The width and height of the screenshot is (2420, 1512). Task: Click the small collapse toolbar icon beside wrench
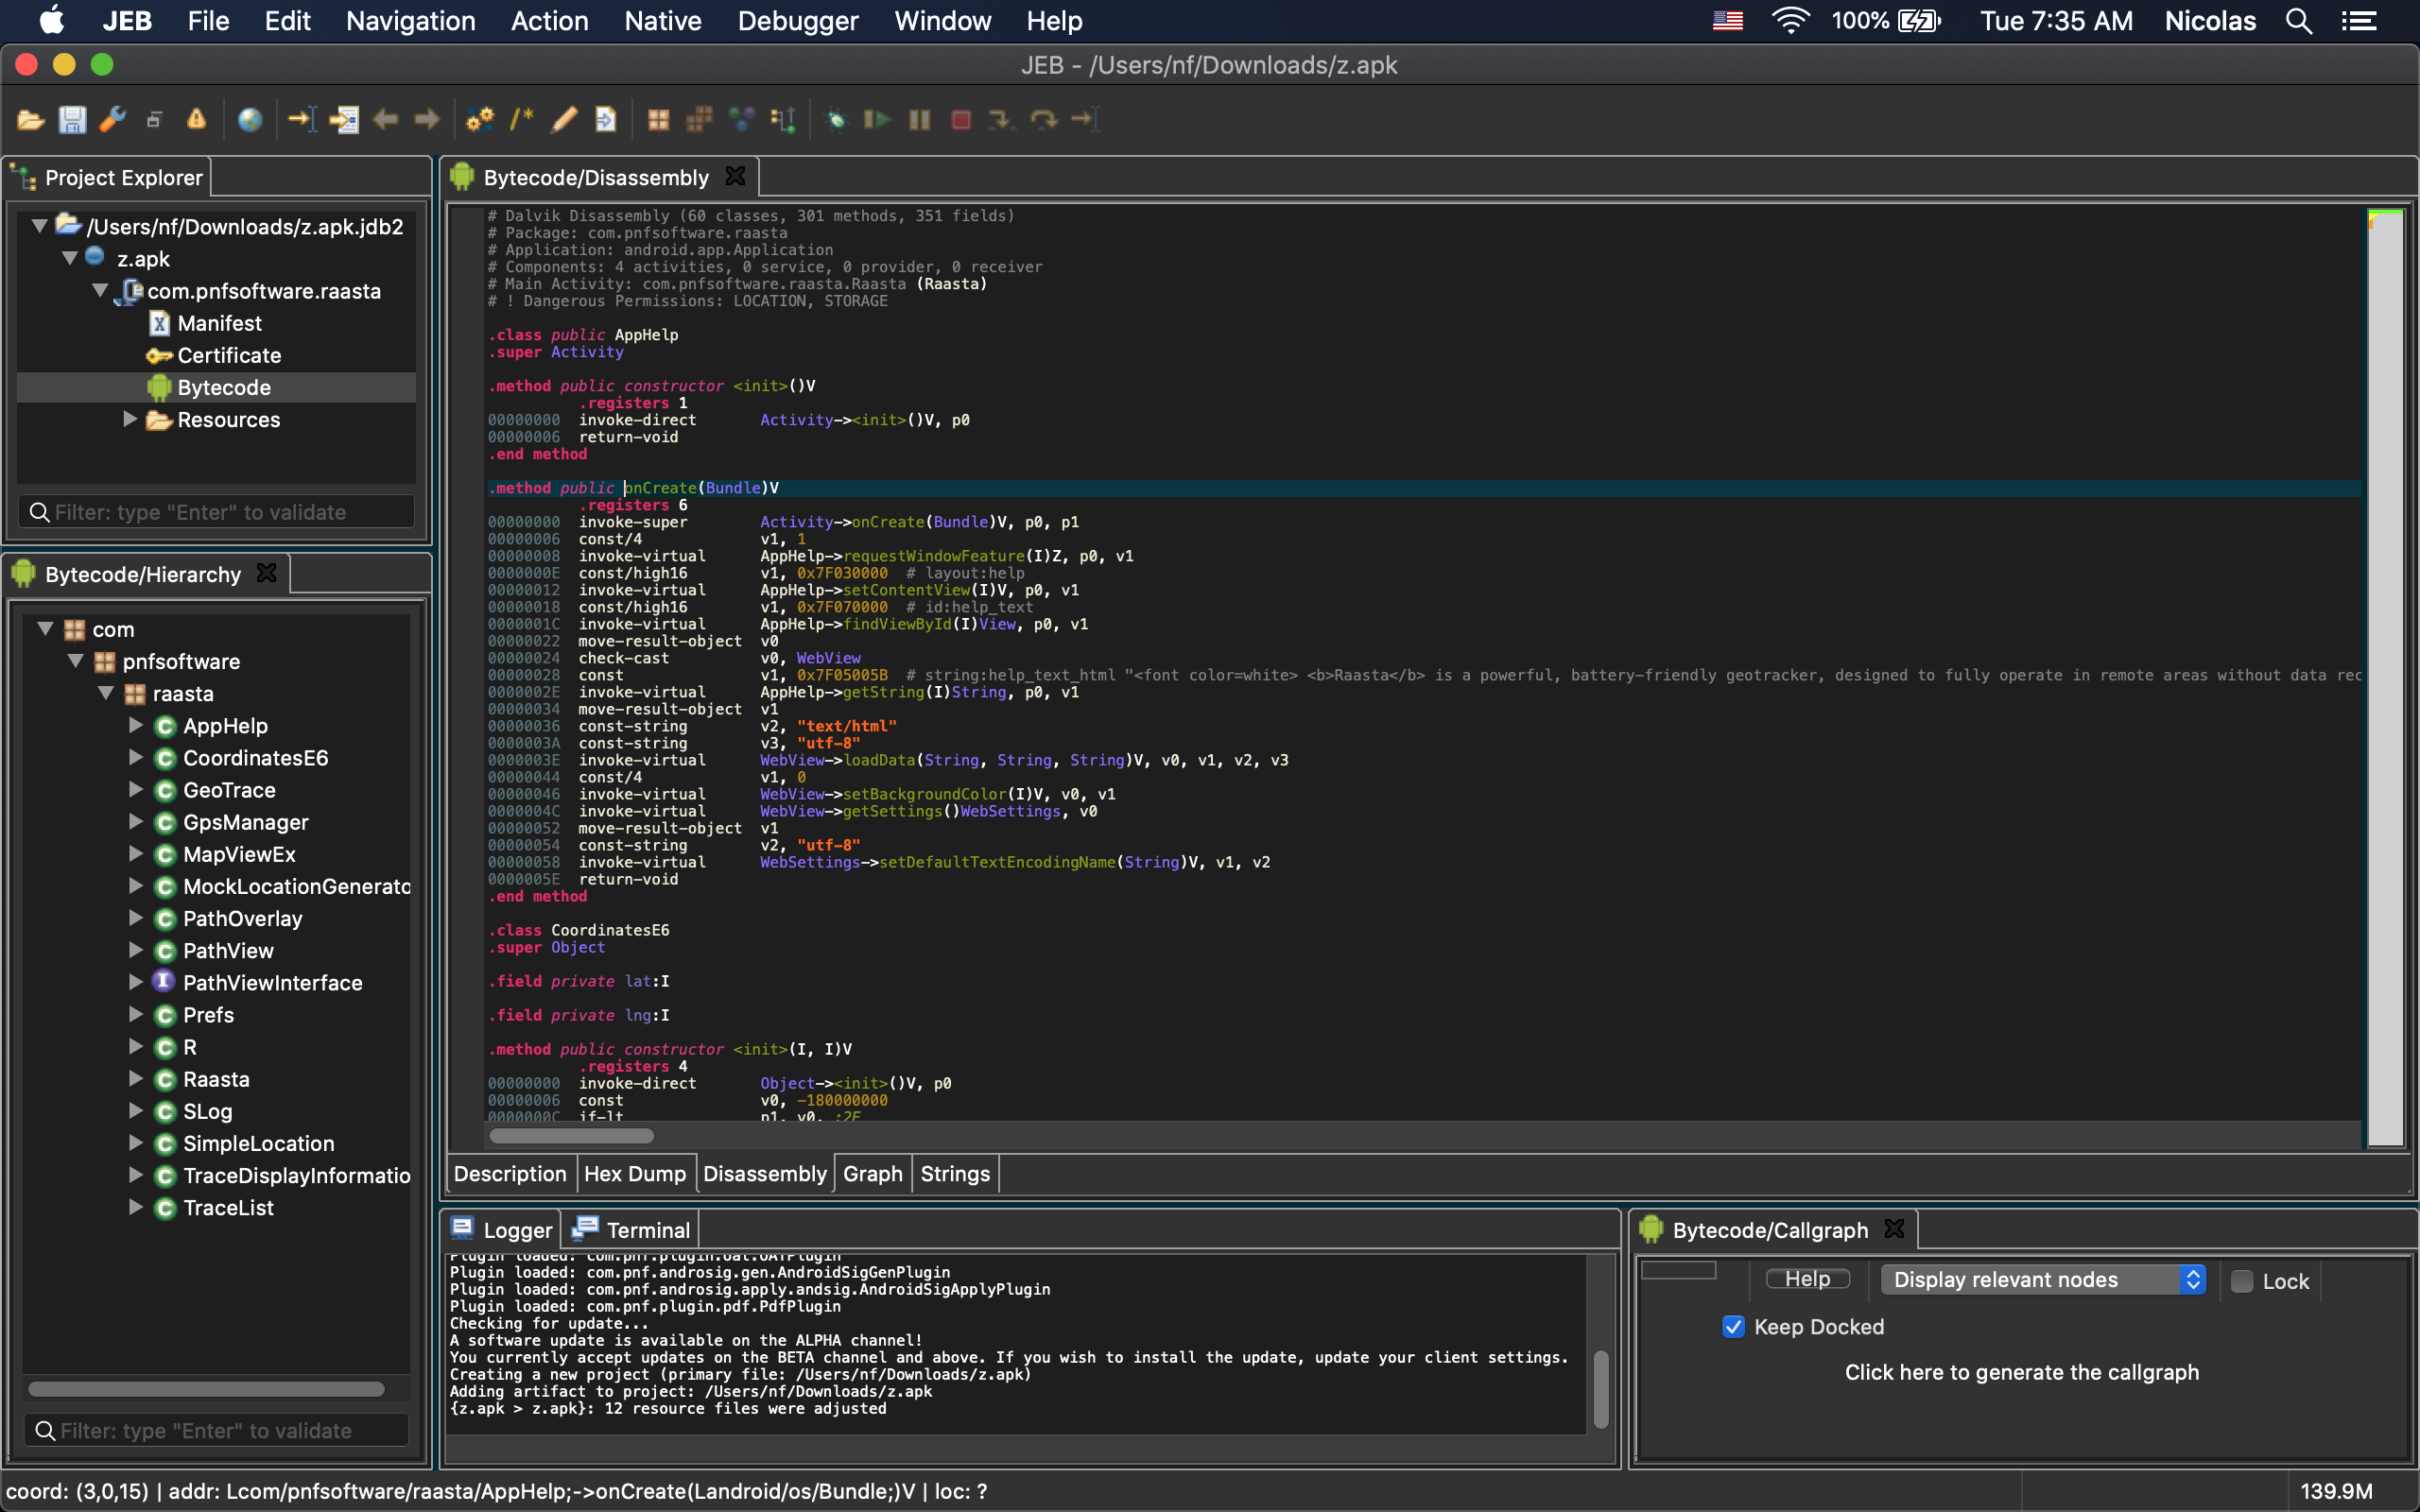pyautogui.click(x=154, y=120)
